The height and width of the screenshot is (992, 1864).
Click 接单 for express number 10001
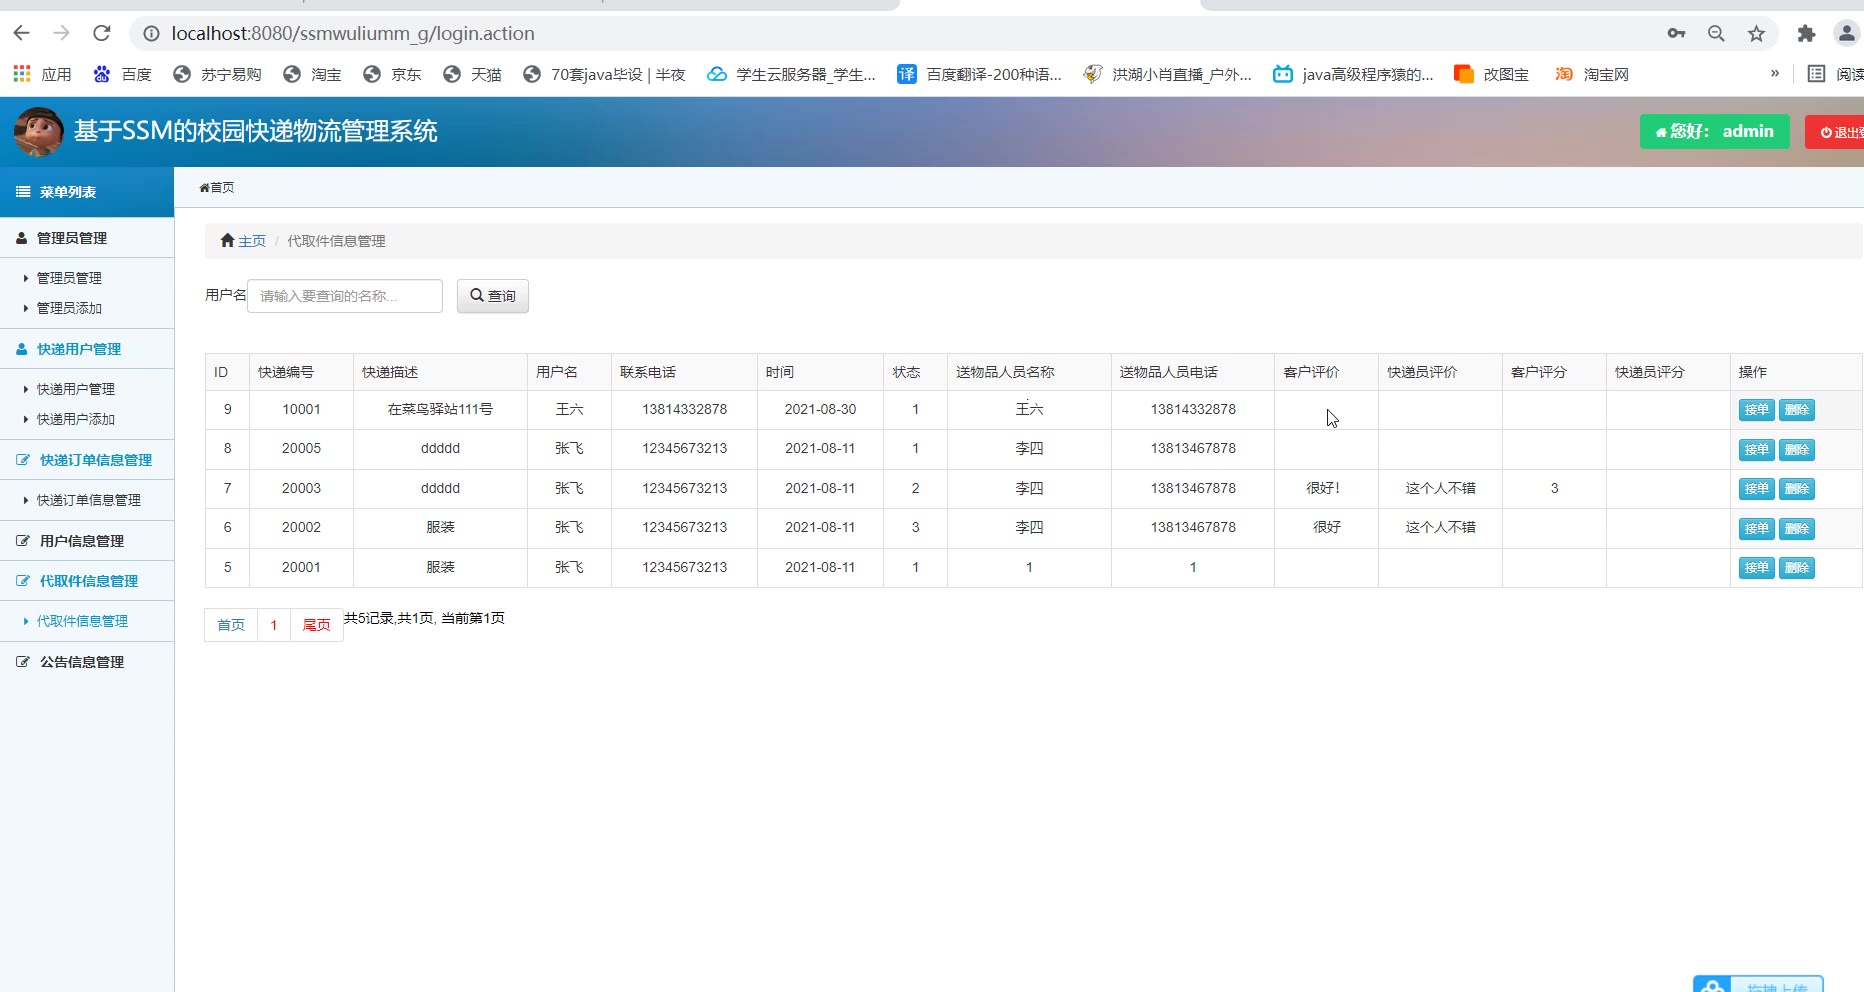pos(1756,410)
